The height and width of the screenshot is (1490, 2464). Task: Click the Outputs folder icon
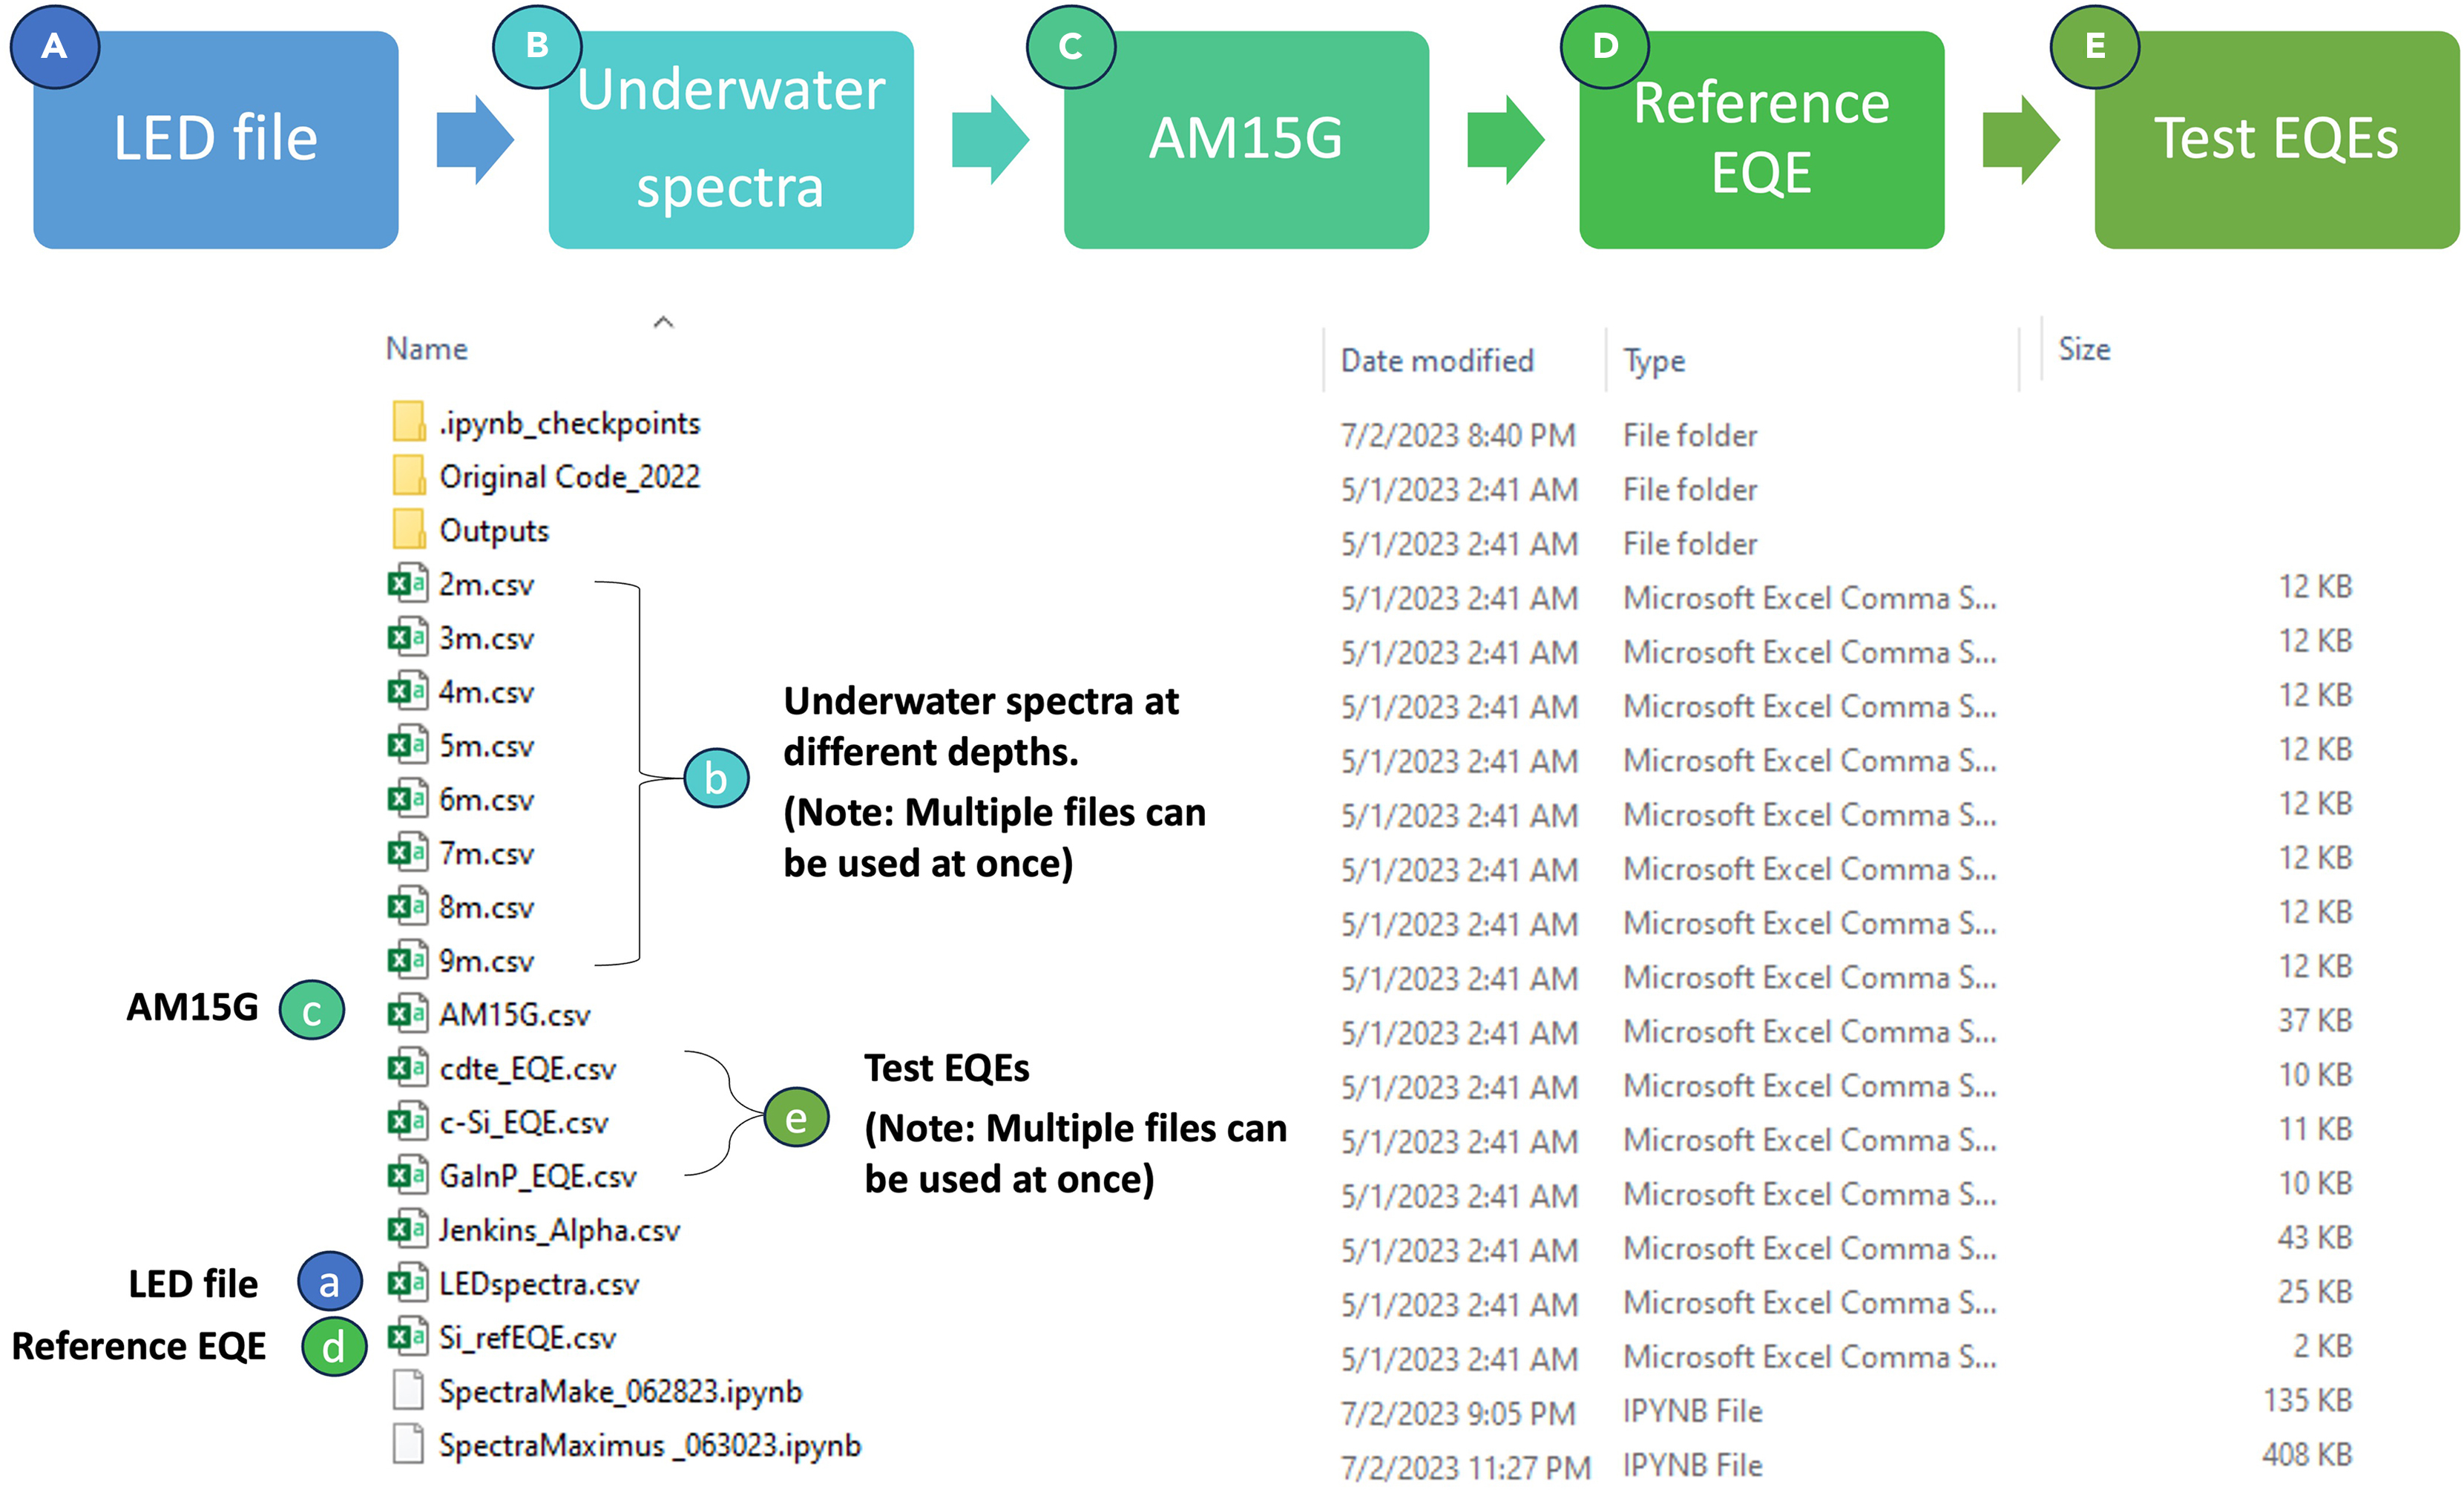point(408,529)
